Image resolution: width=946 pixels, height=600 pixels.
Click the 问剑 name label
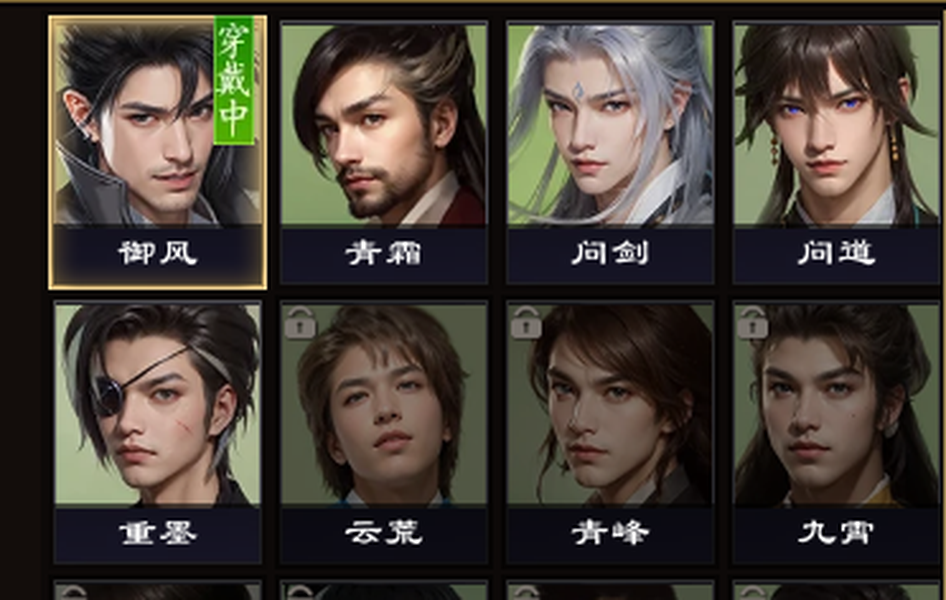pyautogui.click(x=610, y=253)
